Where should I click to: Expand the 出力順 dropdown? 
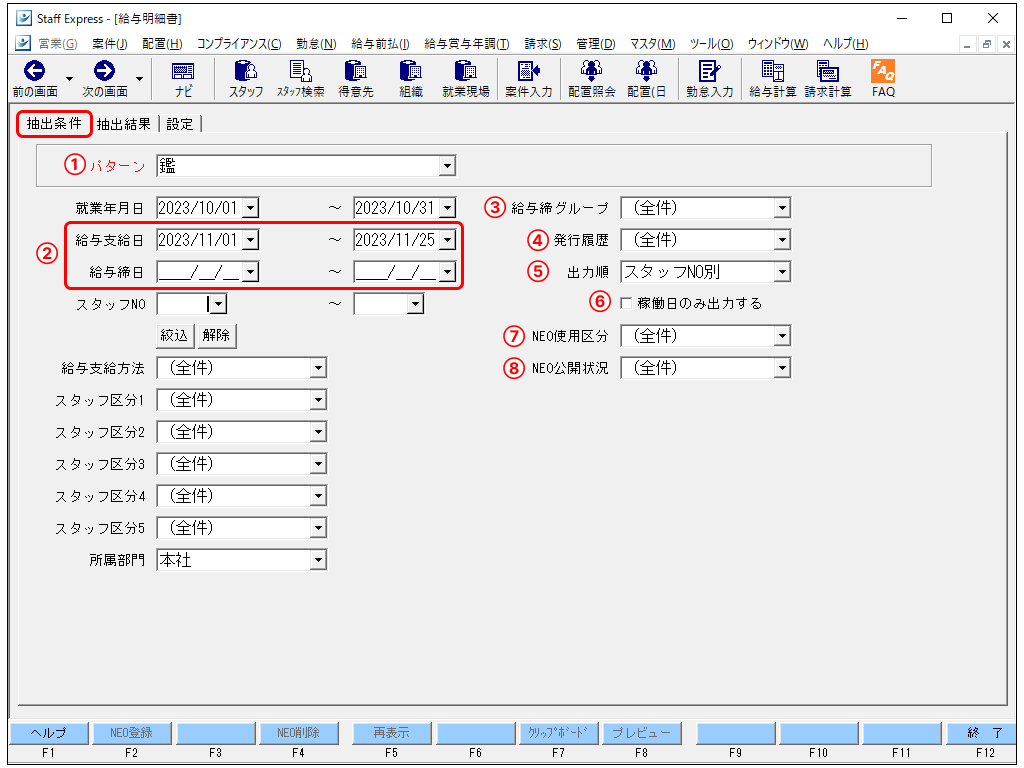(782, 272)
